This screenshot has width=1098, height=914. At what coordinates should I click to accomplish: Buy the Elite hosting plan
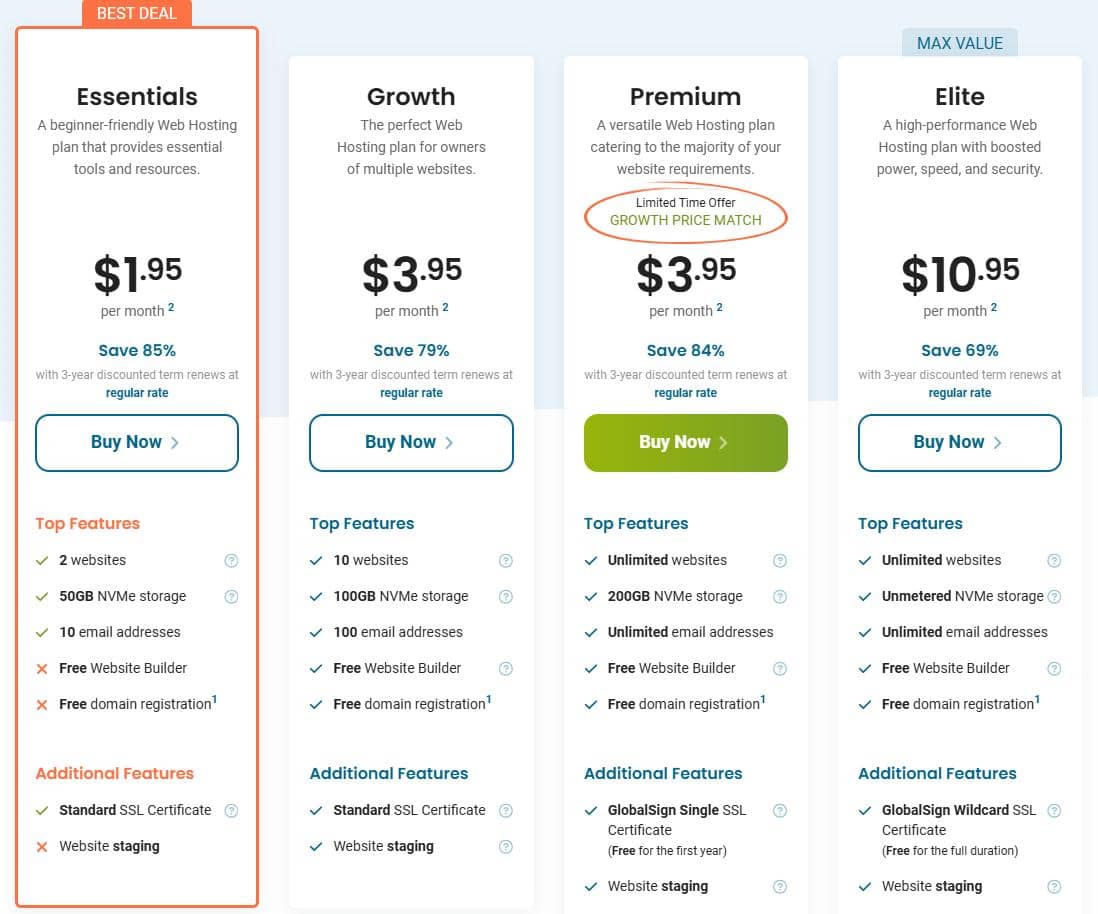[959, 442]
